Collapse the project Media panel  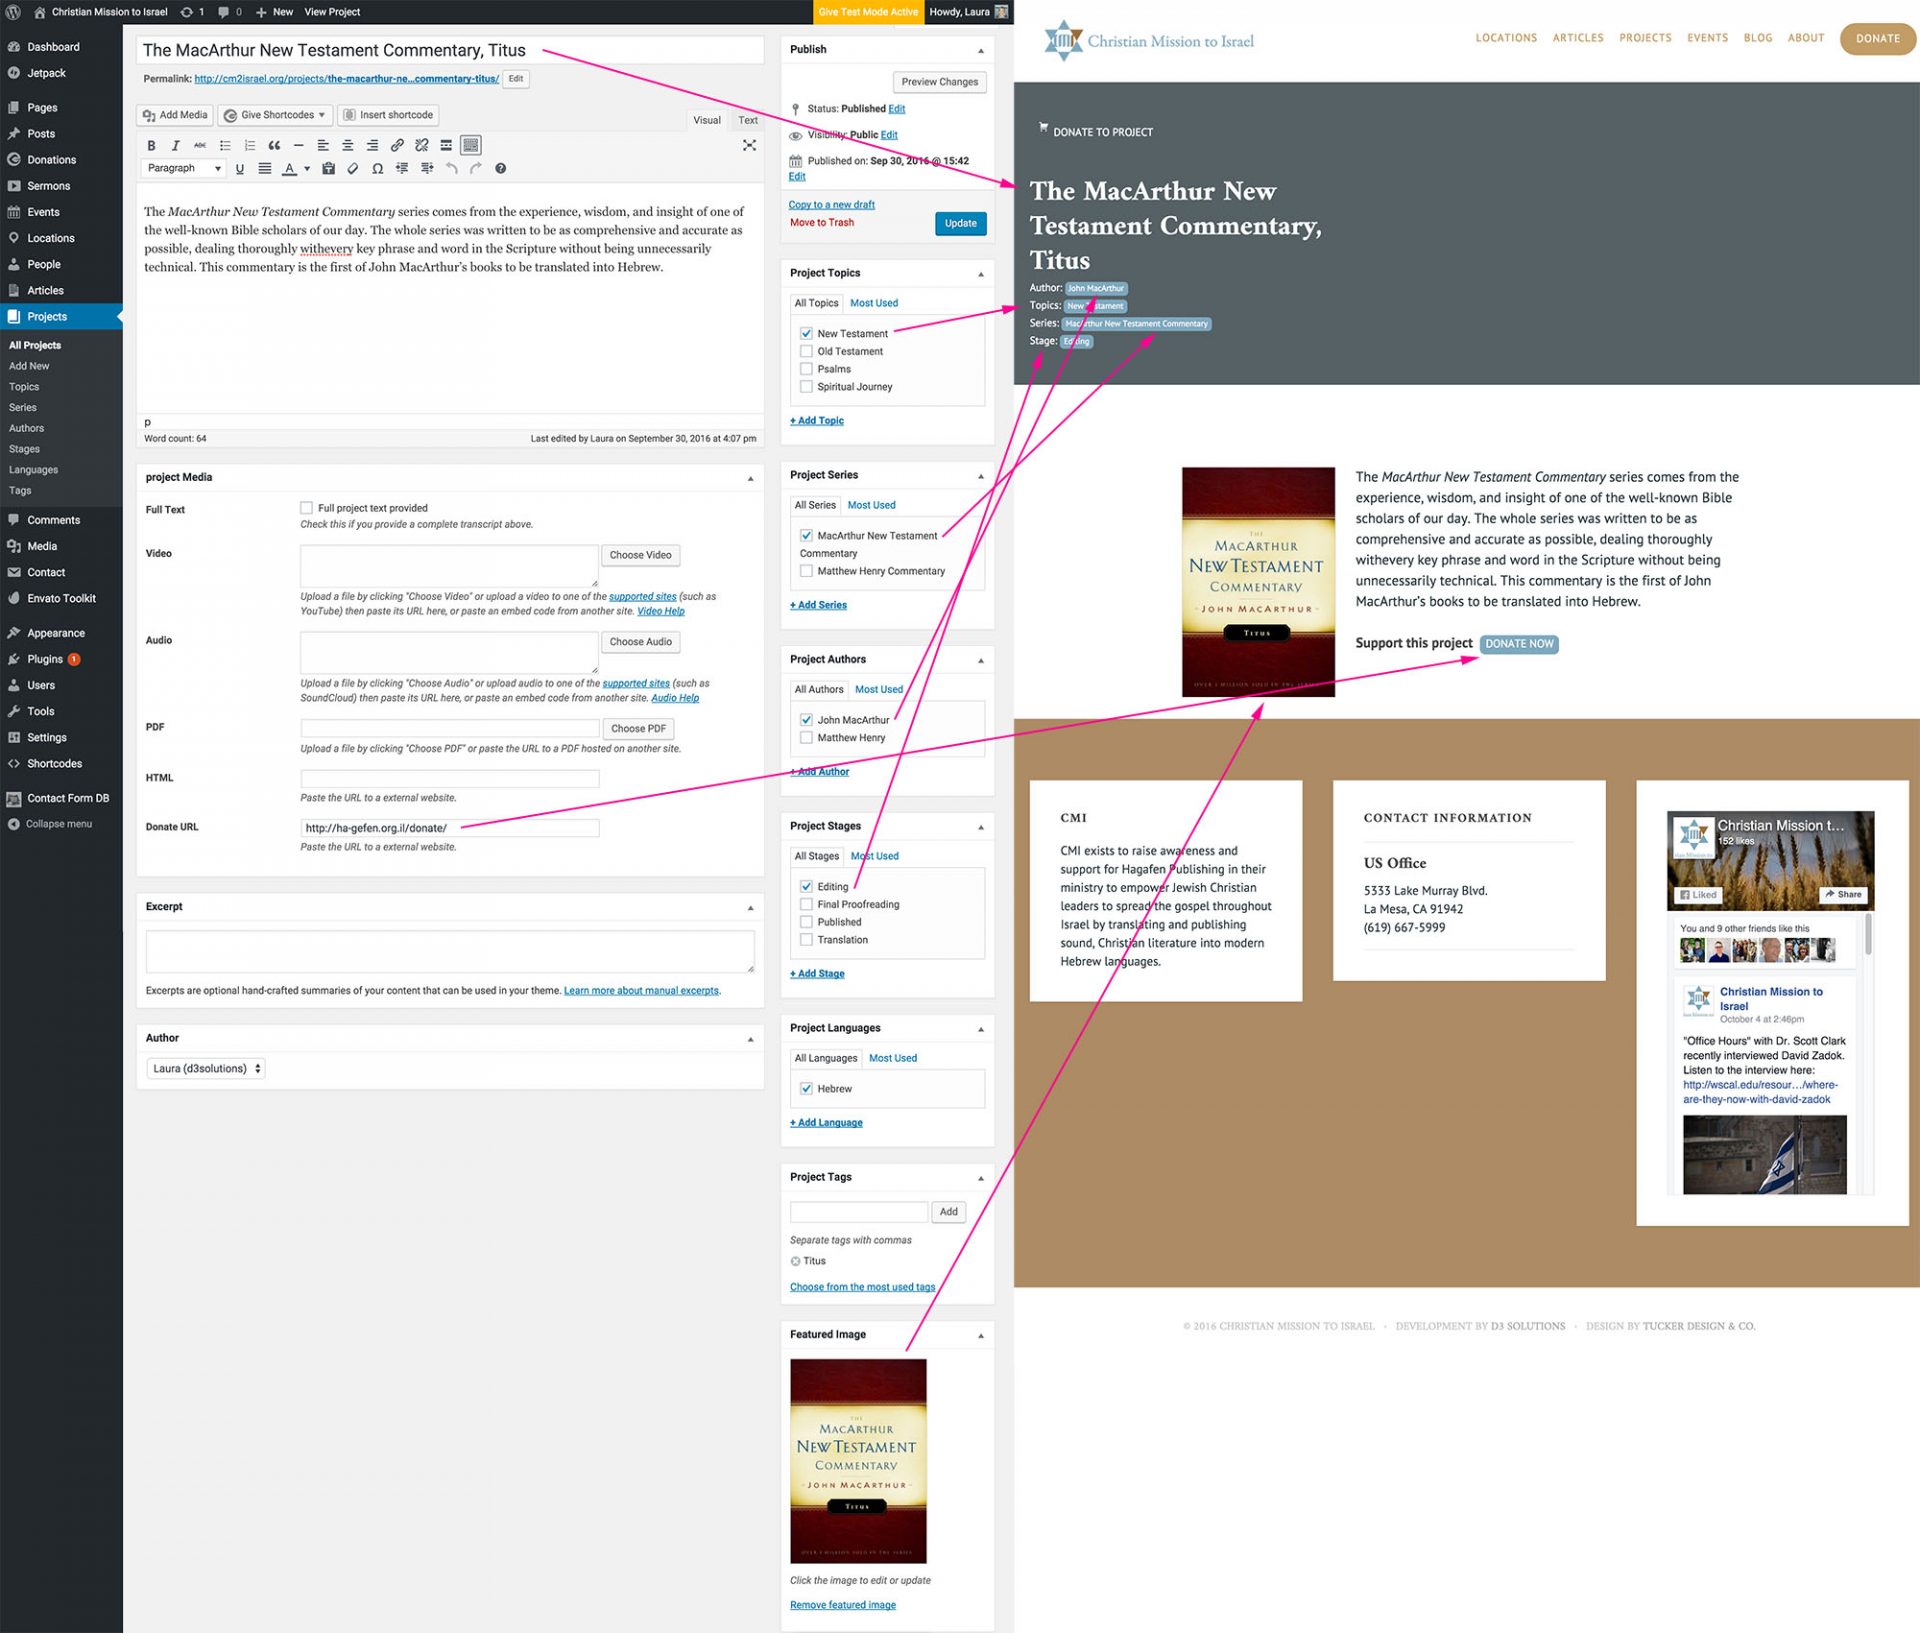coord(751,479)
